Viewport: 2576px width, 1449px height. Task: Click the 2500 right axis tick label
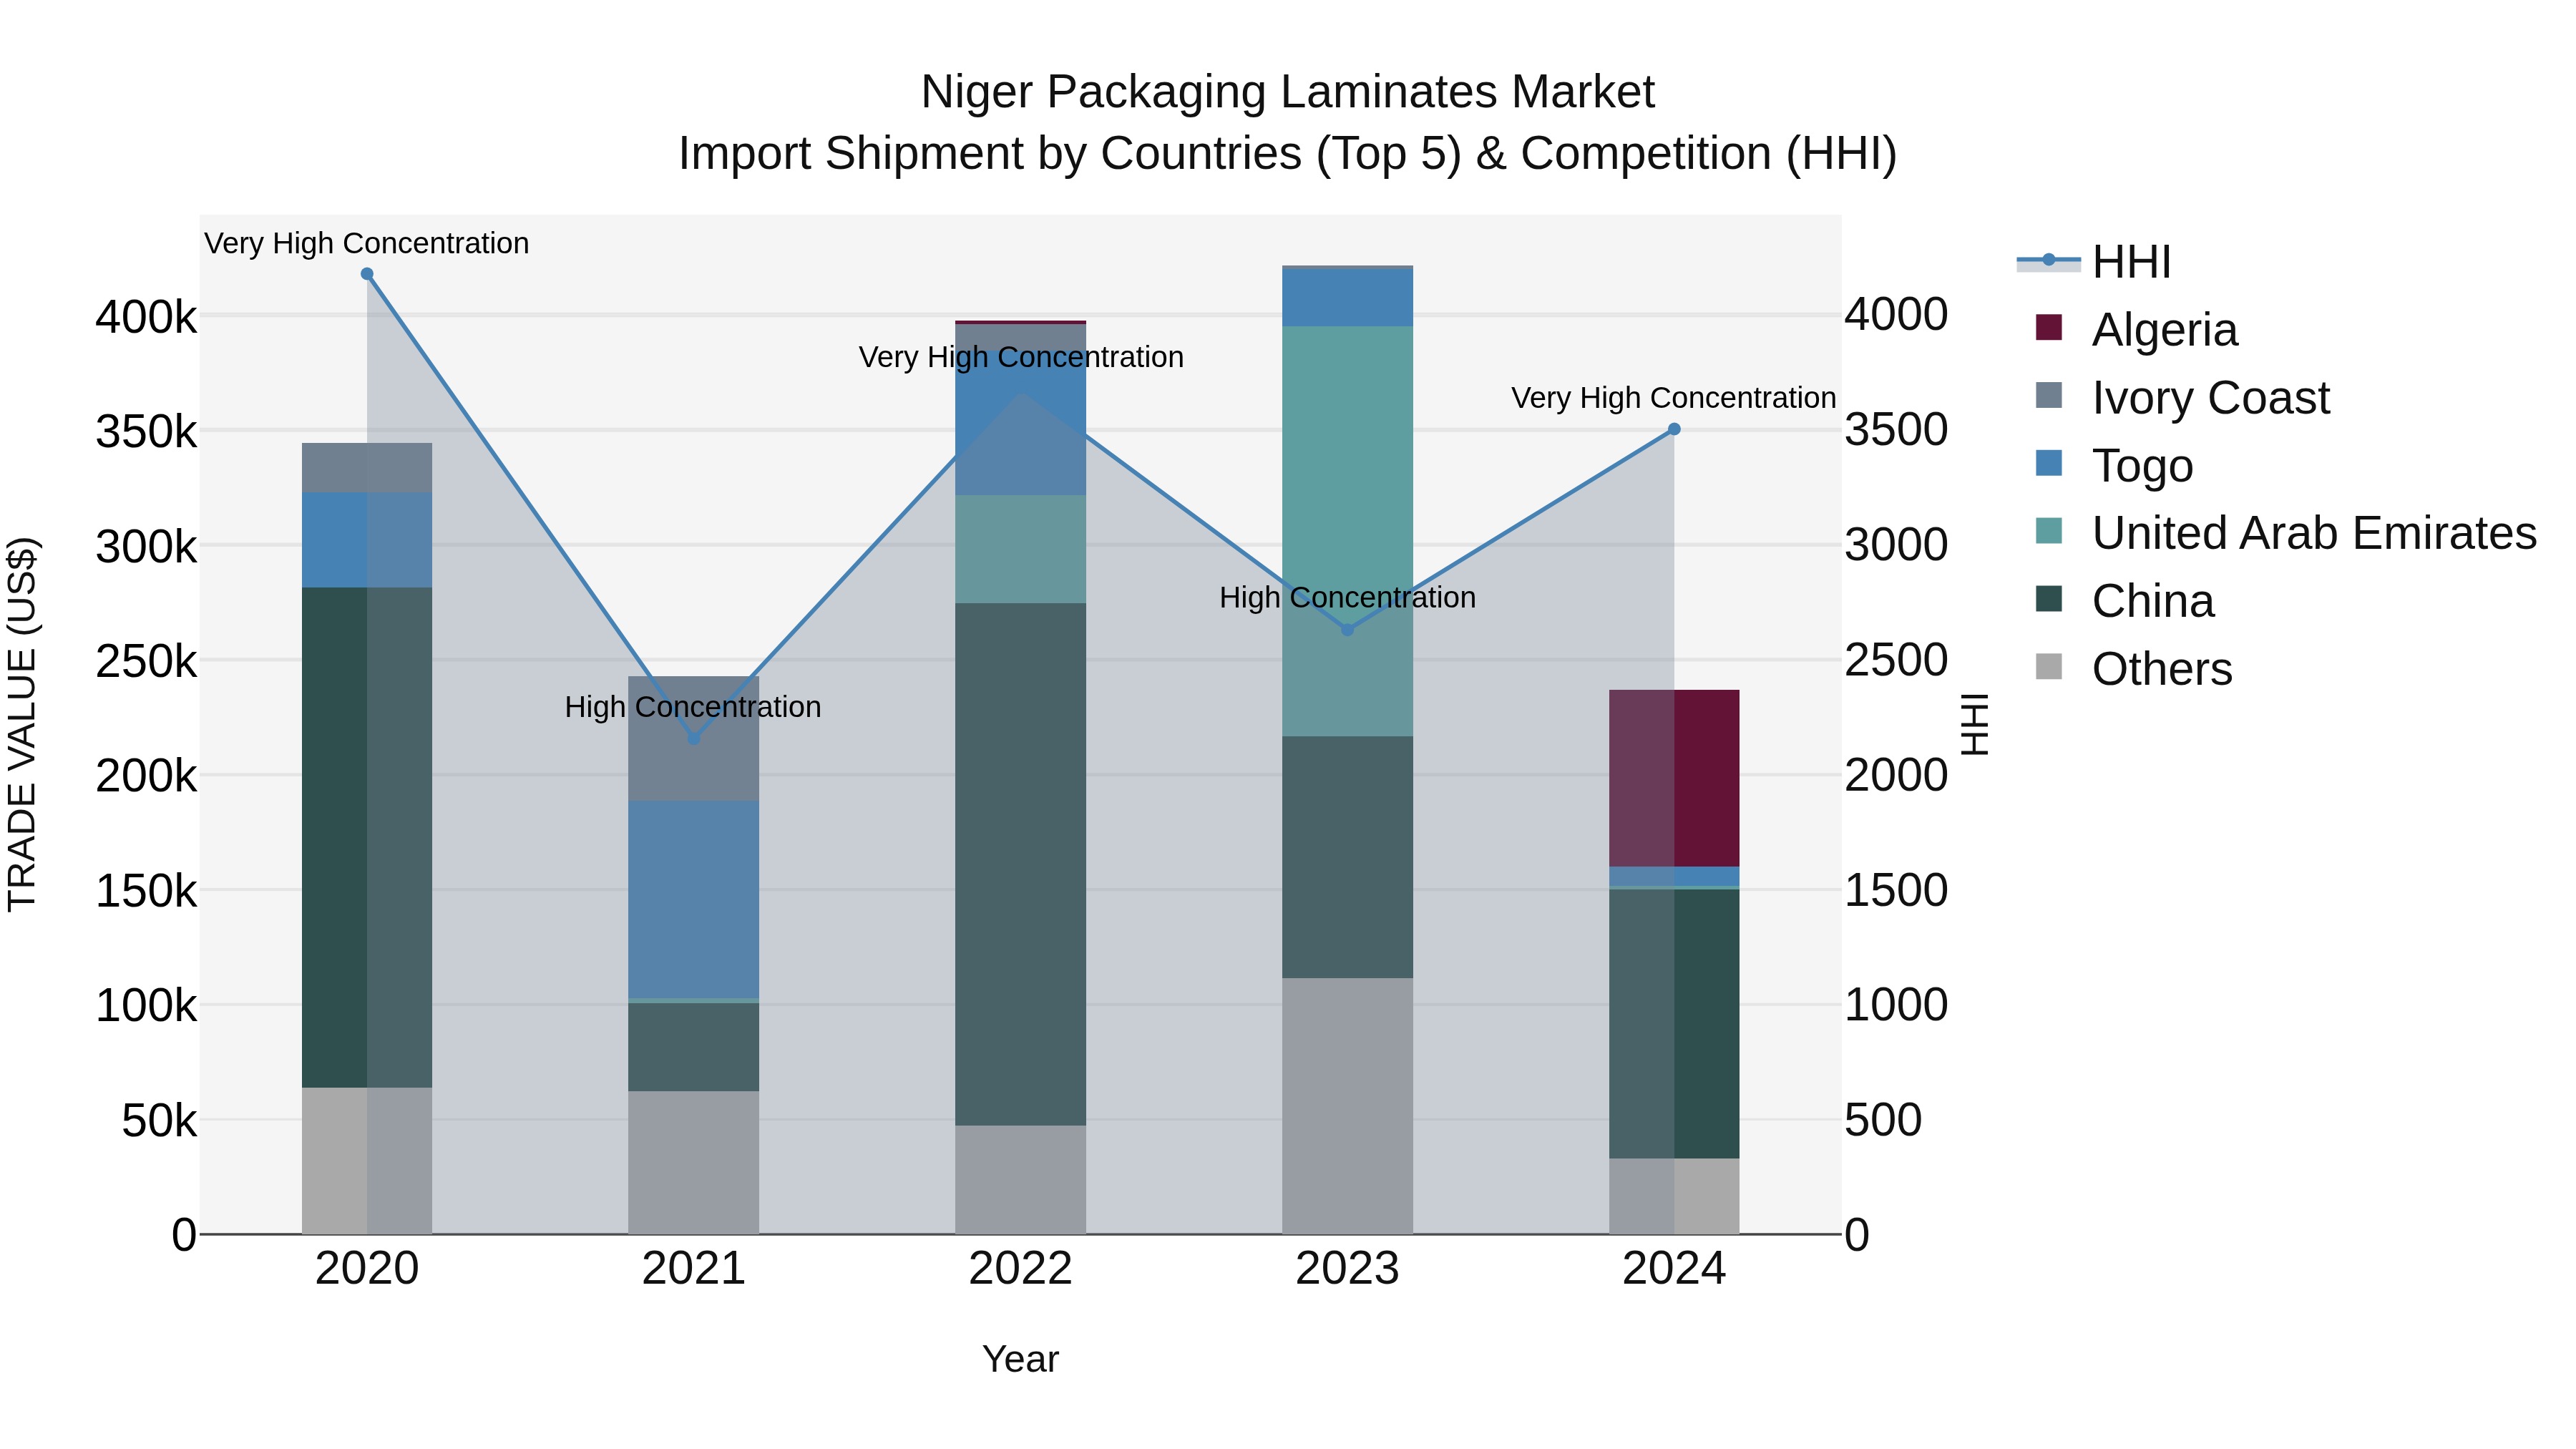click(x=1896, y=660)
